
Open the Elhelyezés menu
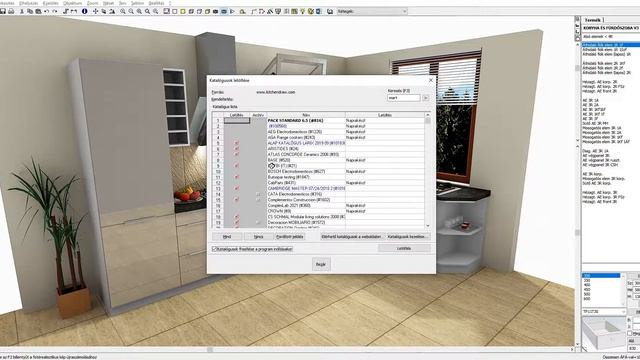(x=29, y=3)
